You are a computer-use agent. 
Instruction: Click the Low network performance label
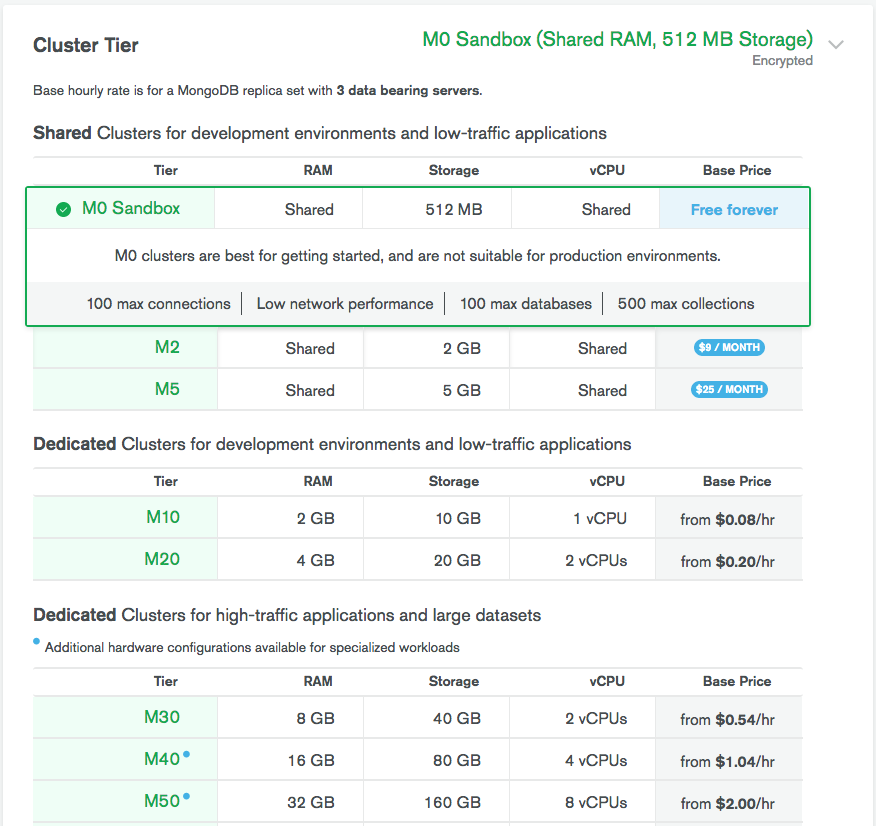click(345, 304)
